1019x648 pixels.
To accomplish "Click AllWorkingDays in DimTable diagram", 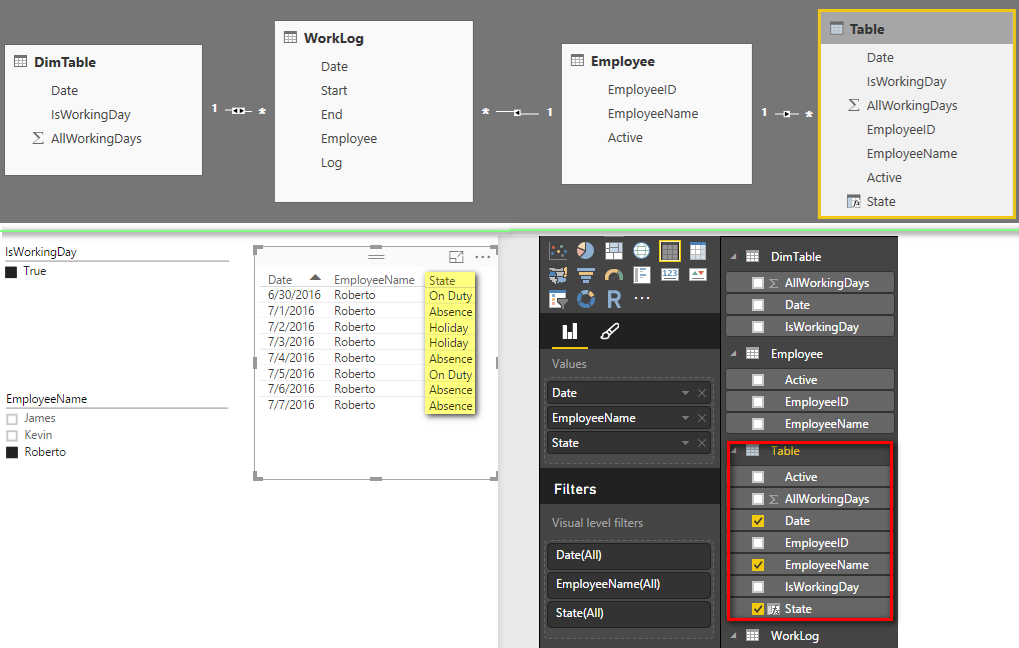I will click(96, 138).
